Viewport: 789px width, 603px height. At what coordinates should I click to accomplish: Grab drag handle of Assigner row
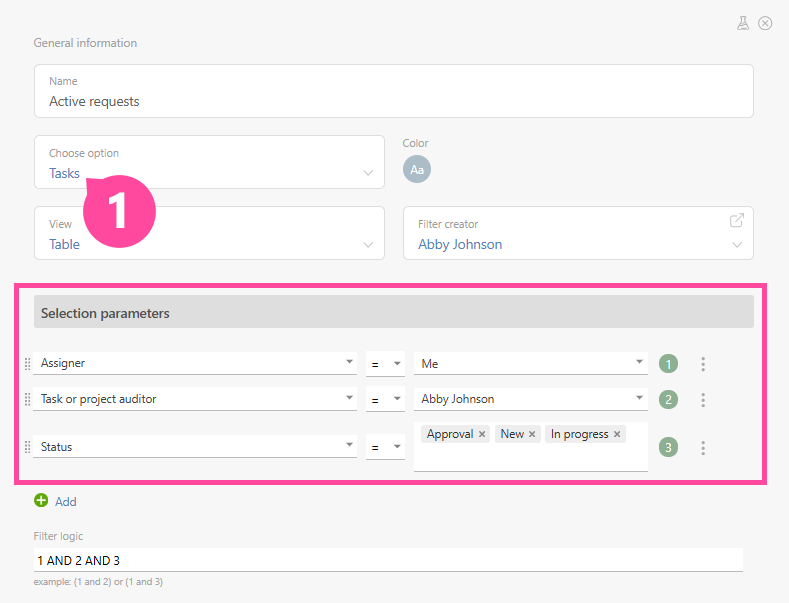coord(27,364)
